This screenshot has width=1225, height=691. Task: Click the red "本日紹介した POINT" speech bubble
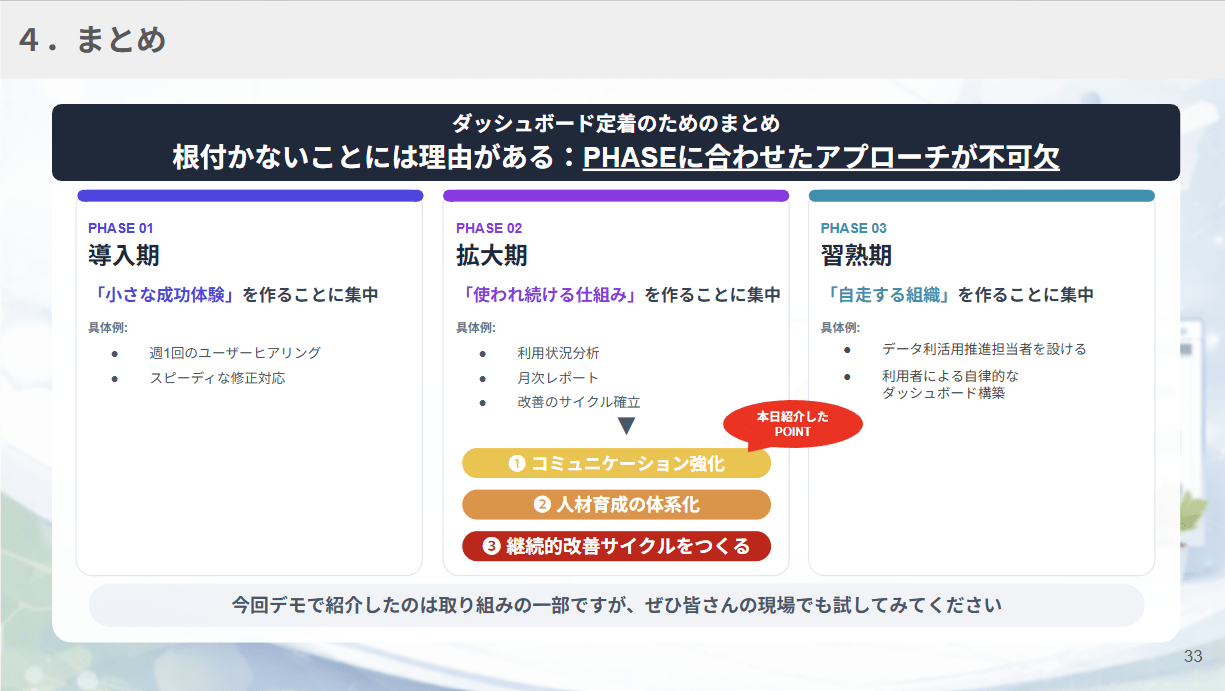pyautogui.click(x=792, y=424)
